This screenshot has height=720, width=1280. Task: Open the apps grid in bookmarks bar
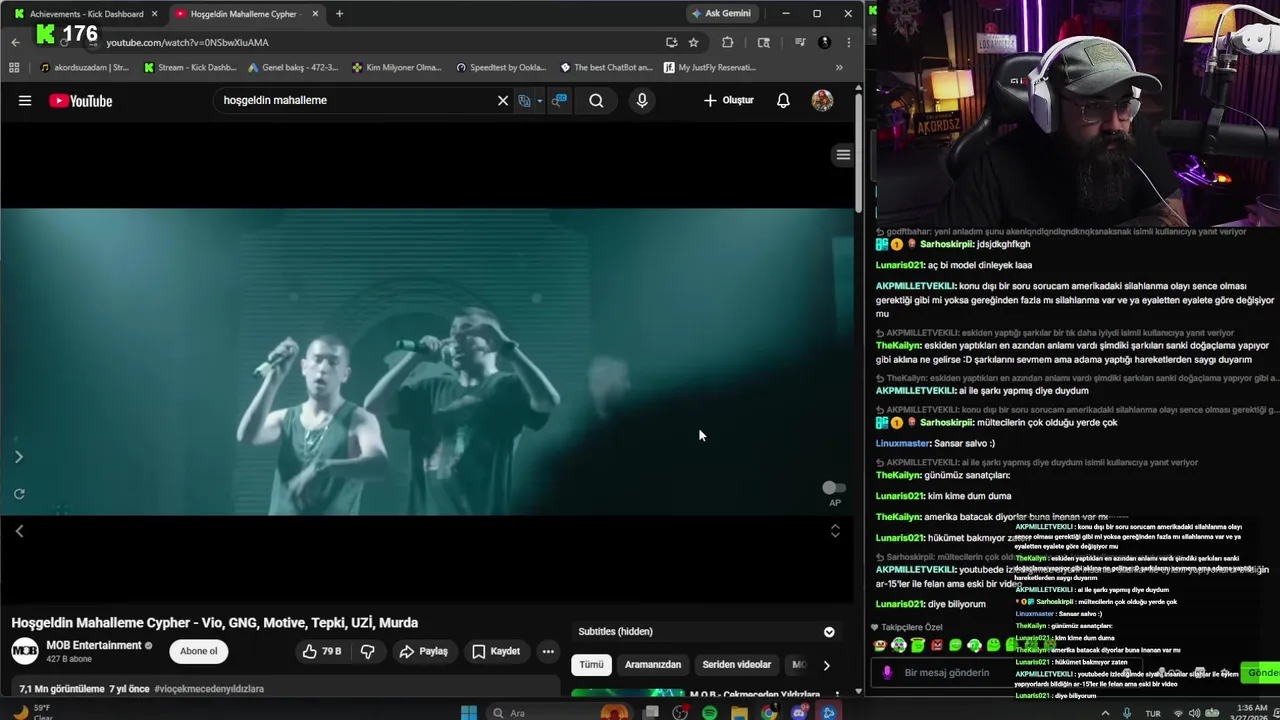click(x=14, y=68)
